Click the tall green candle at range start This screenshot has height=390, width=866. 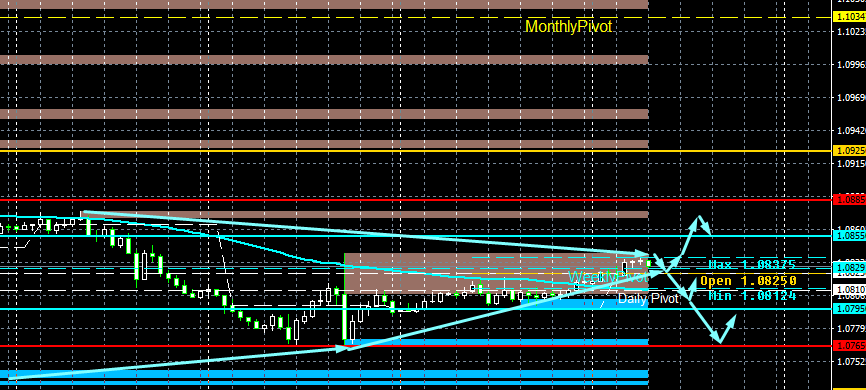click(345, 298)
